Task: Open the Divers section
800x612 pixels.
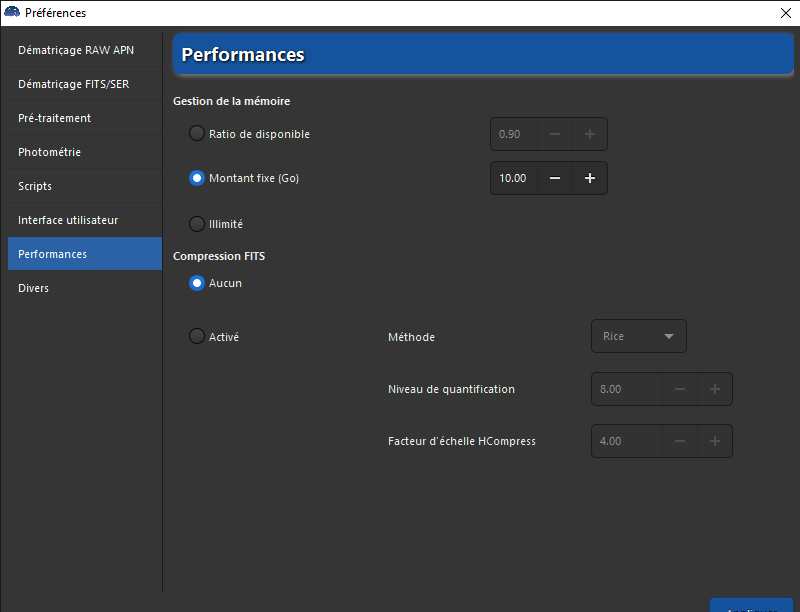Action: pos(85,288)
